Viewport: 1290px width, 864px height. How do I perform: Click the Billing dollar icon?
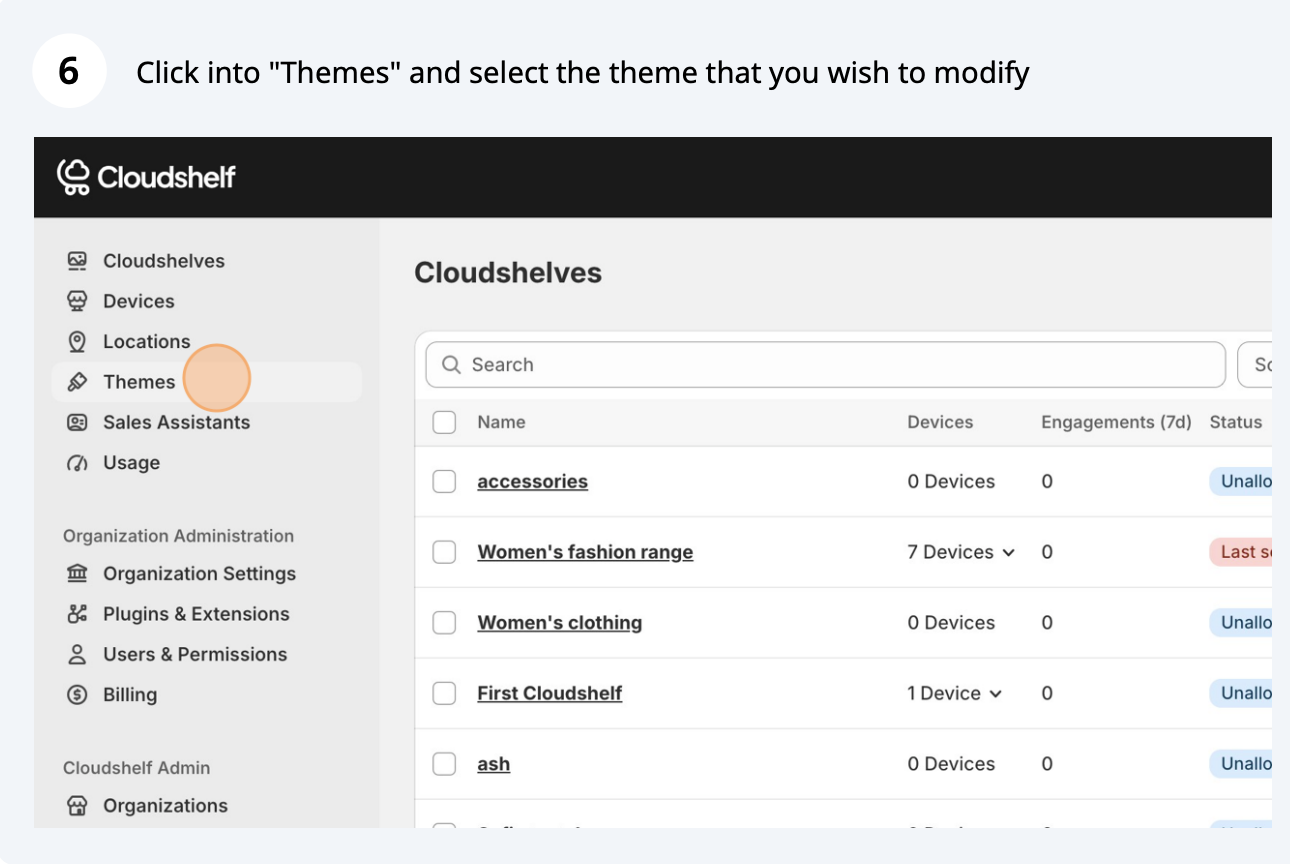coord(77,695)
